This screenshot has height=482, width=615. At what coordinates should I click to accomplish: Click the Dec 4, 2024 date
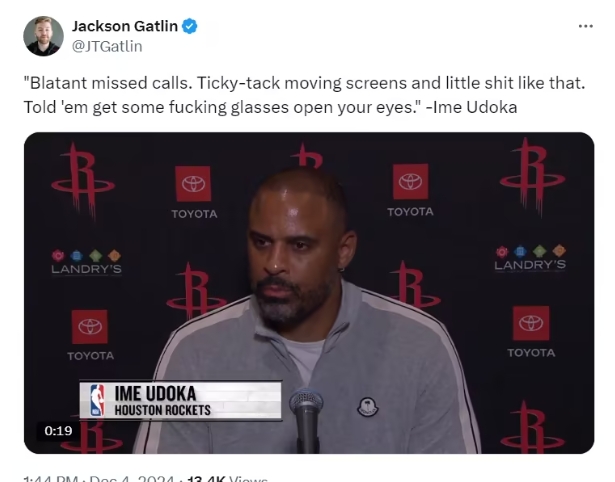point(131,479)
